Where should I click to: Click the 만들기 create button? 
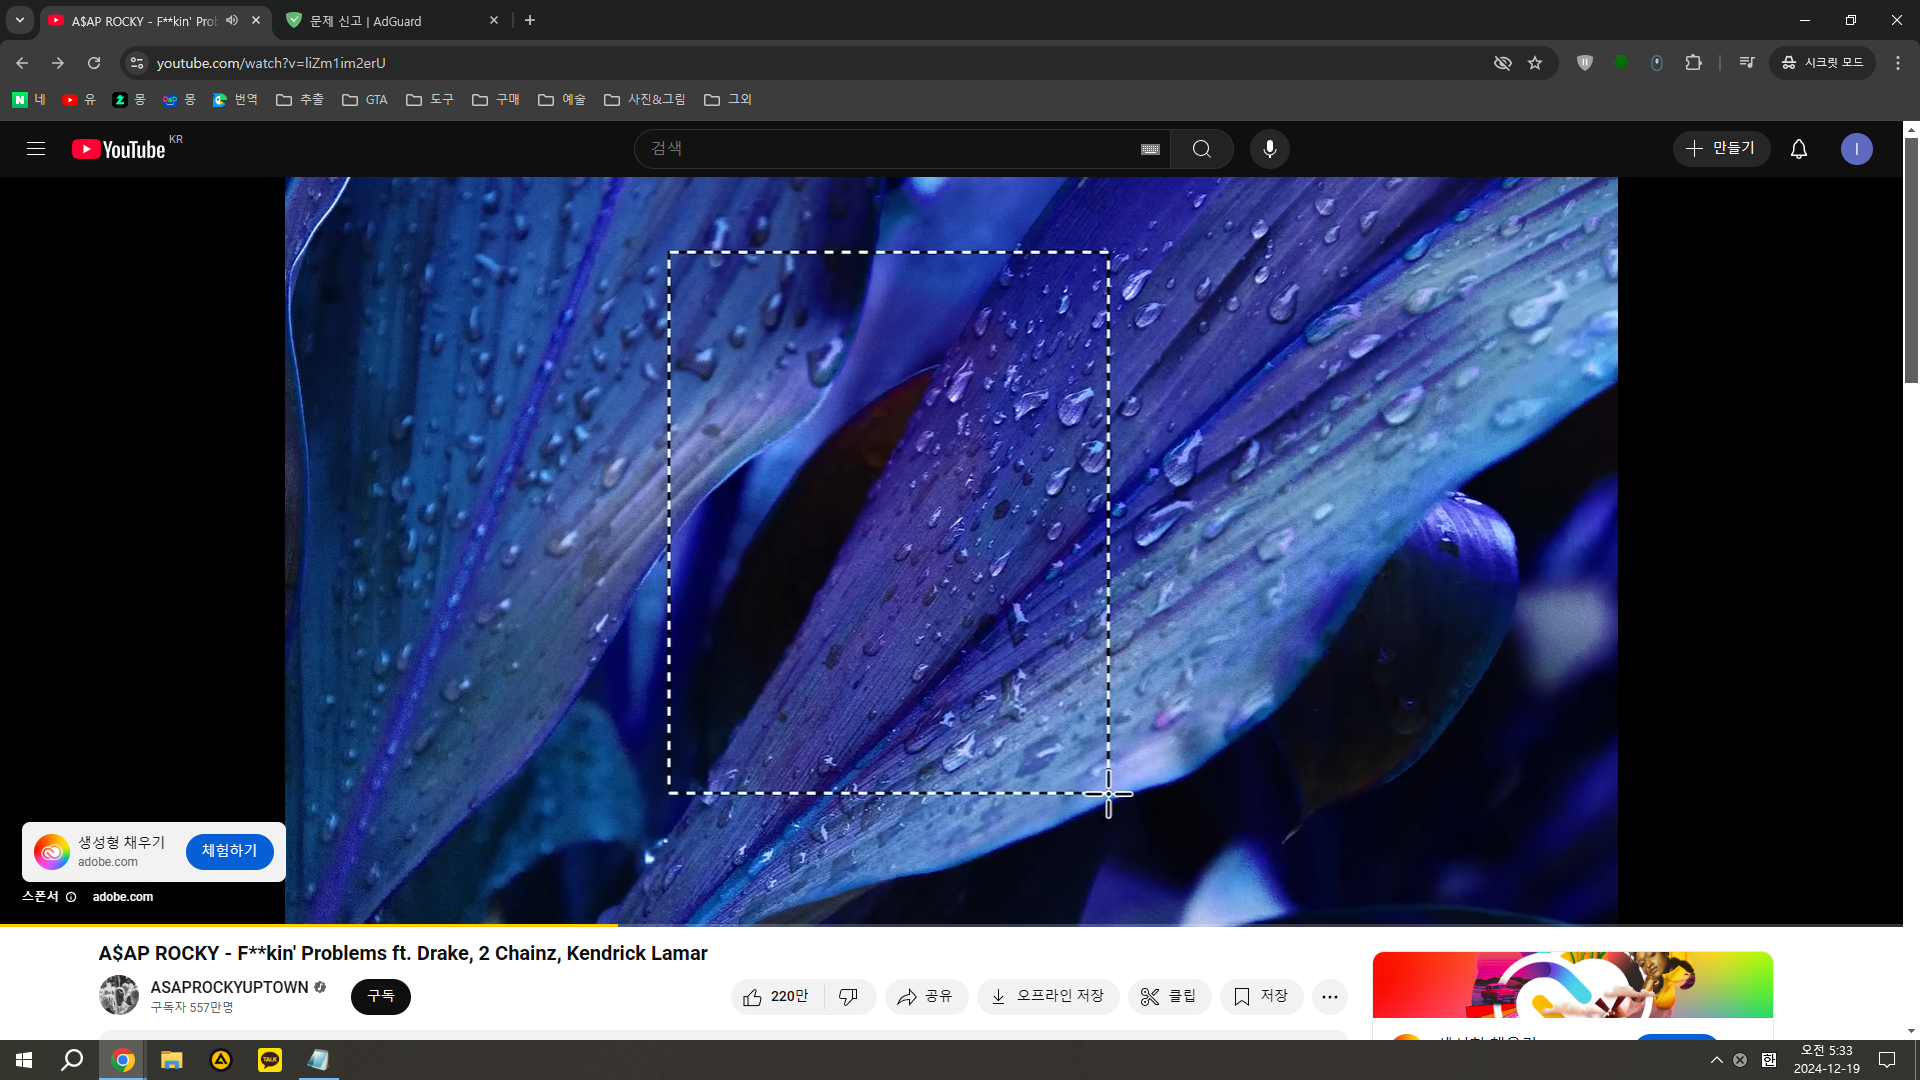pos(1721,149)
